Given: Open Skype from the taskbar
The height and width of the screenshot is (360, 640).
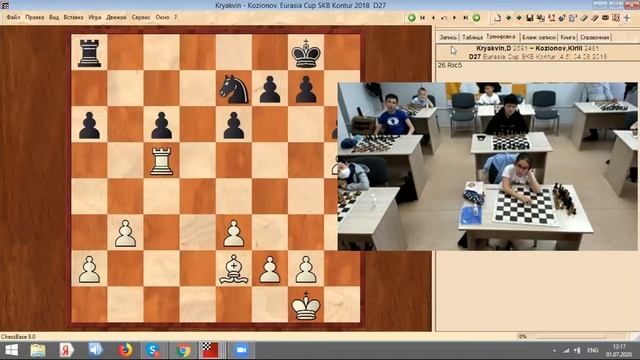Looking at the screenshot, I should coord(153,350).
